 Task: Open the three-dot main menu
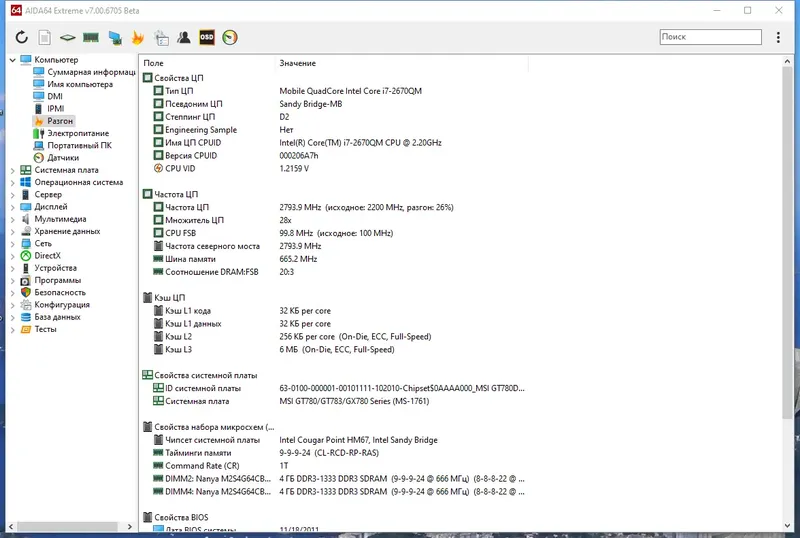point(778,37)
